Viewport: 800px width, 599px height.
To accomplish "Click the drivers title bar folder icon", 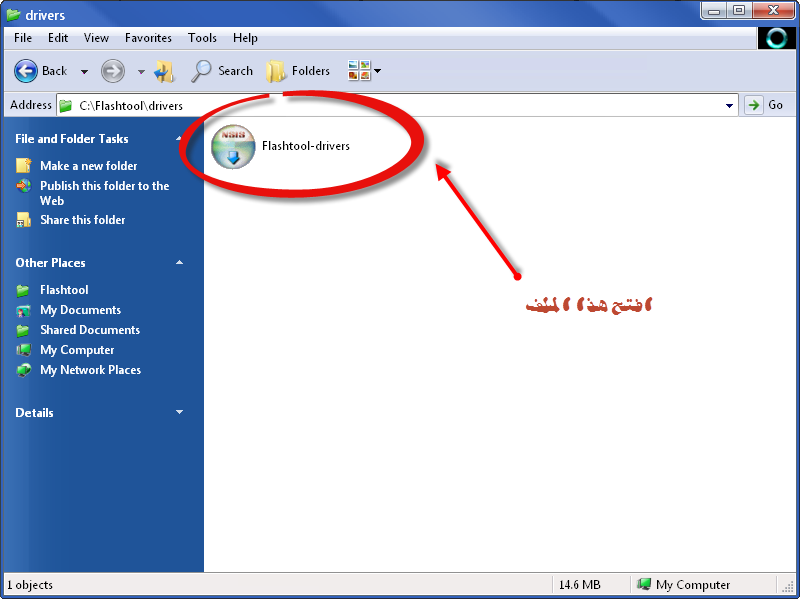I will (13, 15).
